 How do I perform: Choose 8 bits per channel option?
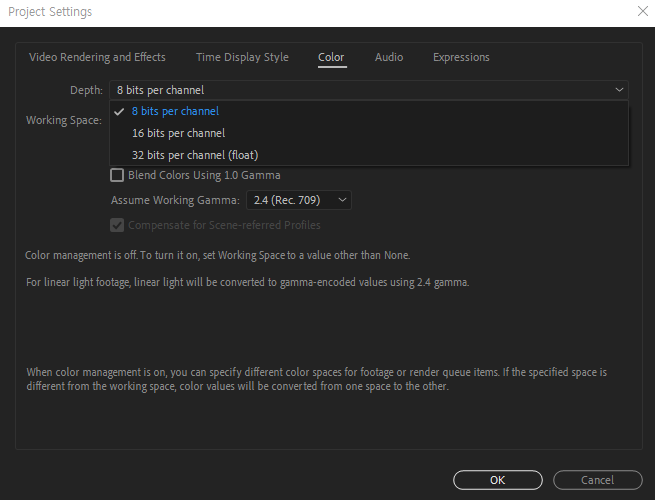pyautogui.click(x=369, y=111)
